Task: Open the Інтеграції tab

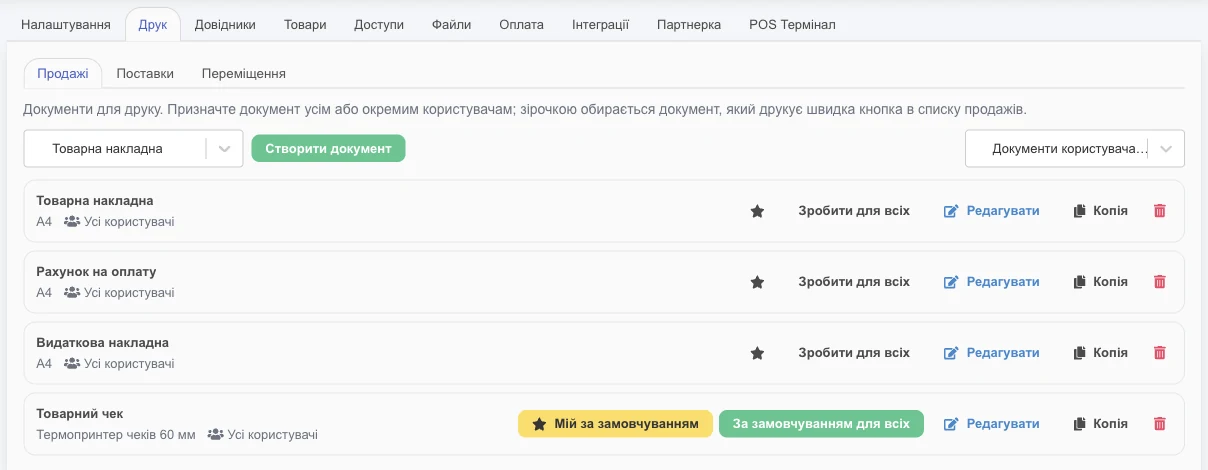Action: [601, 24]
